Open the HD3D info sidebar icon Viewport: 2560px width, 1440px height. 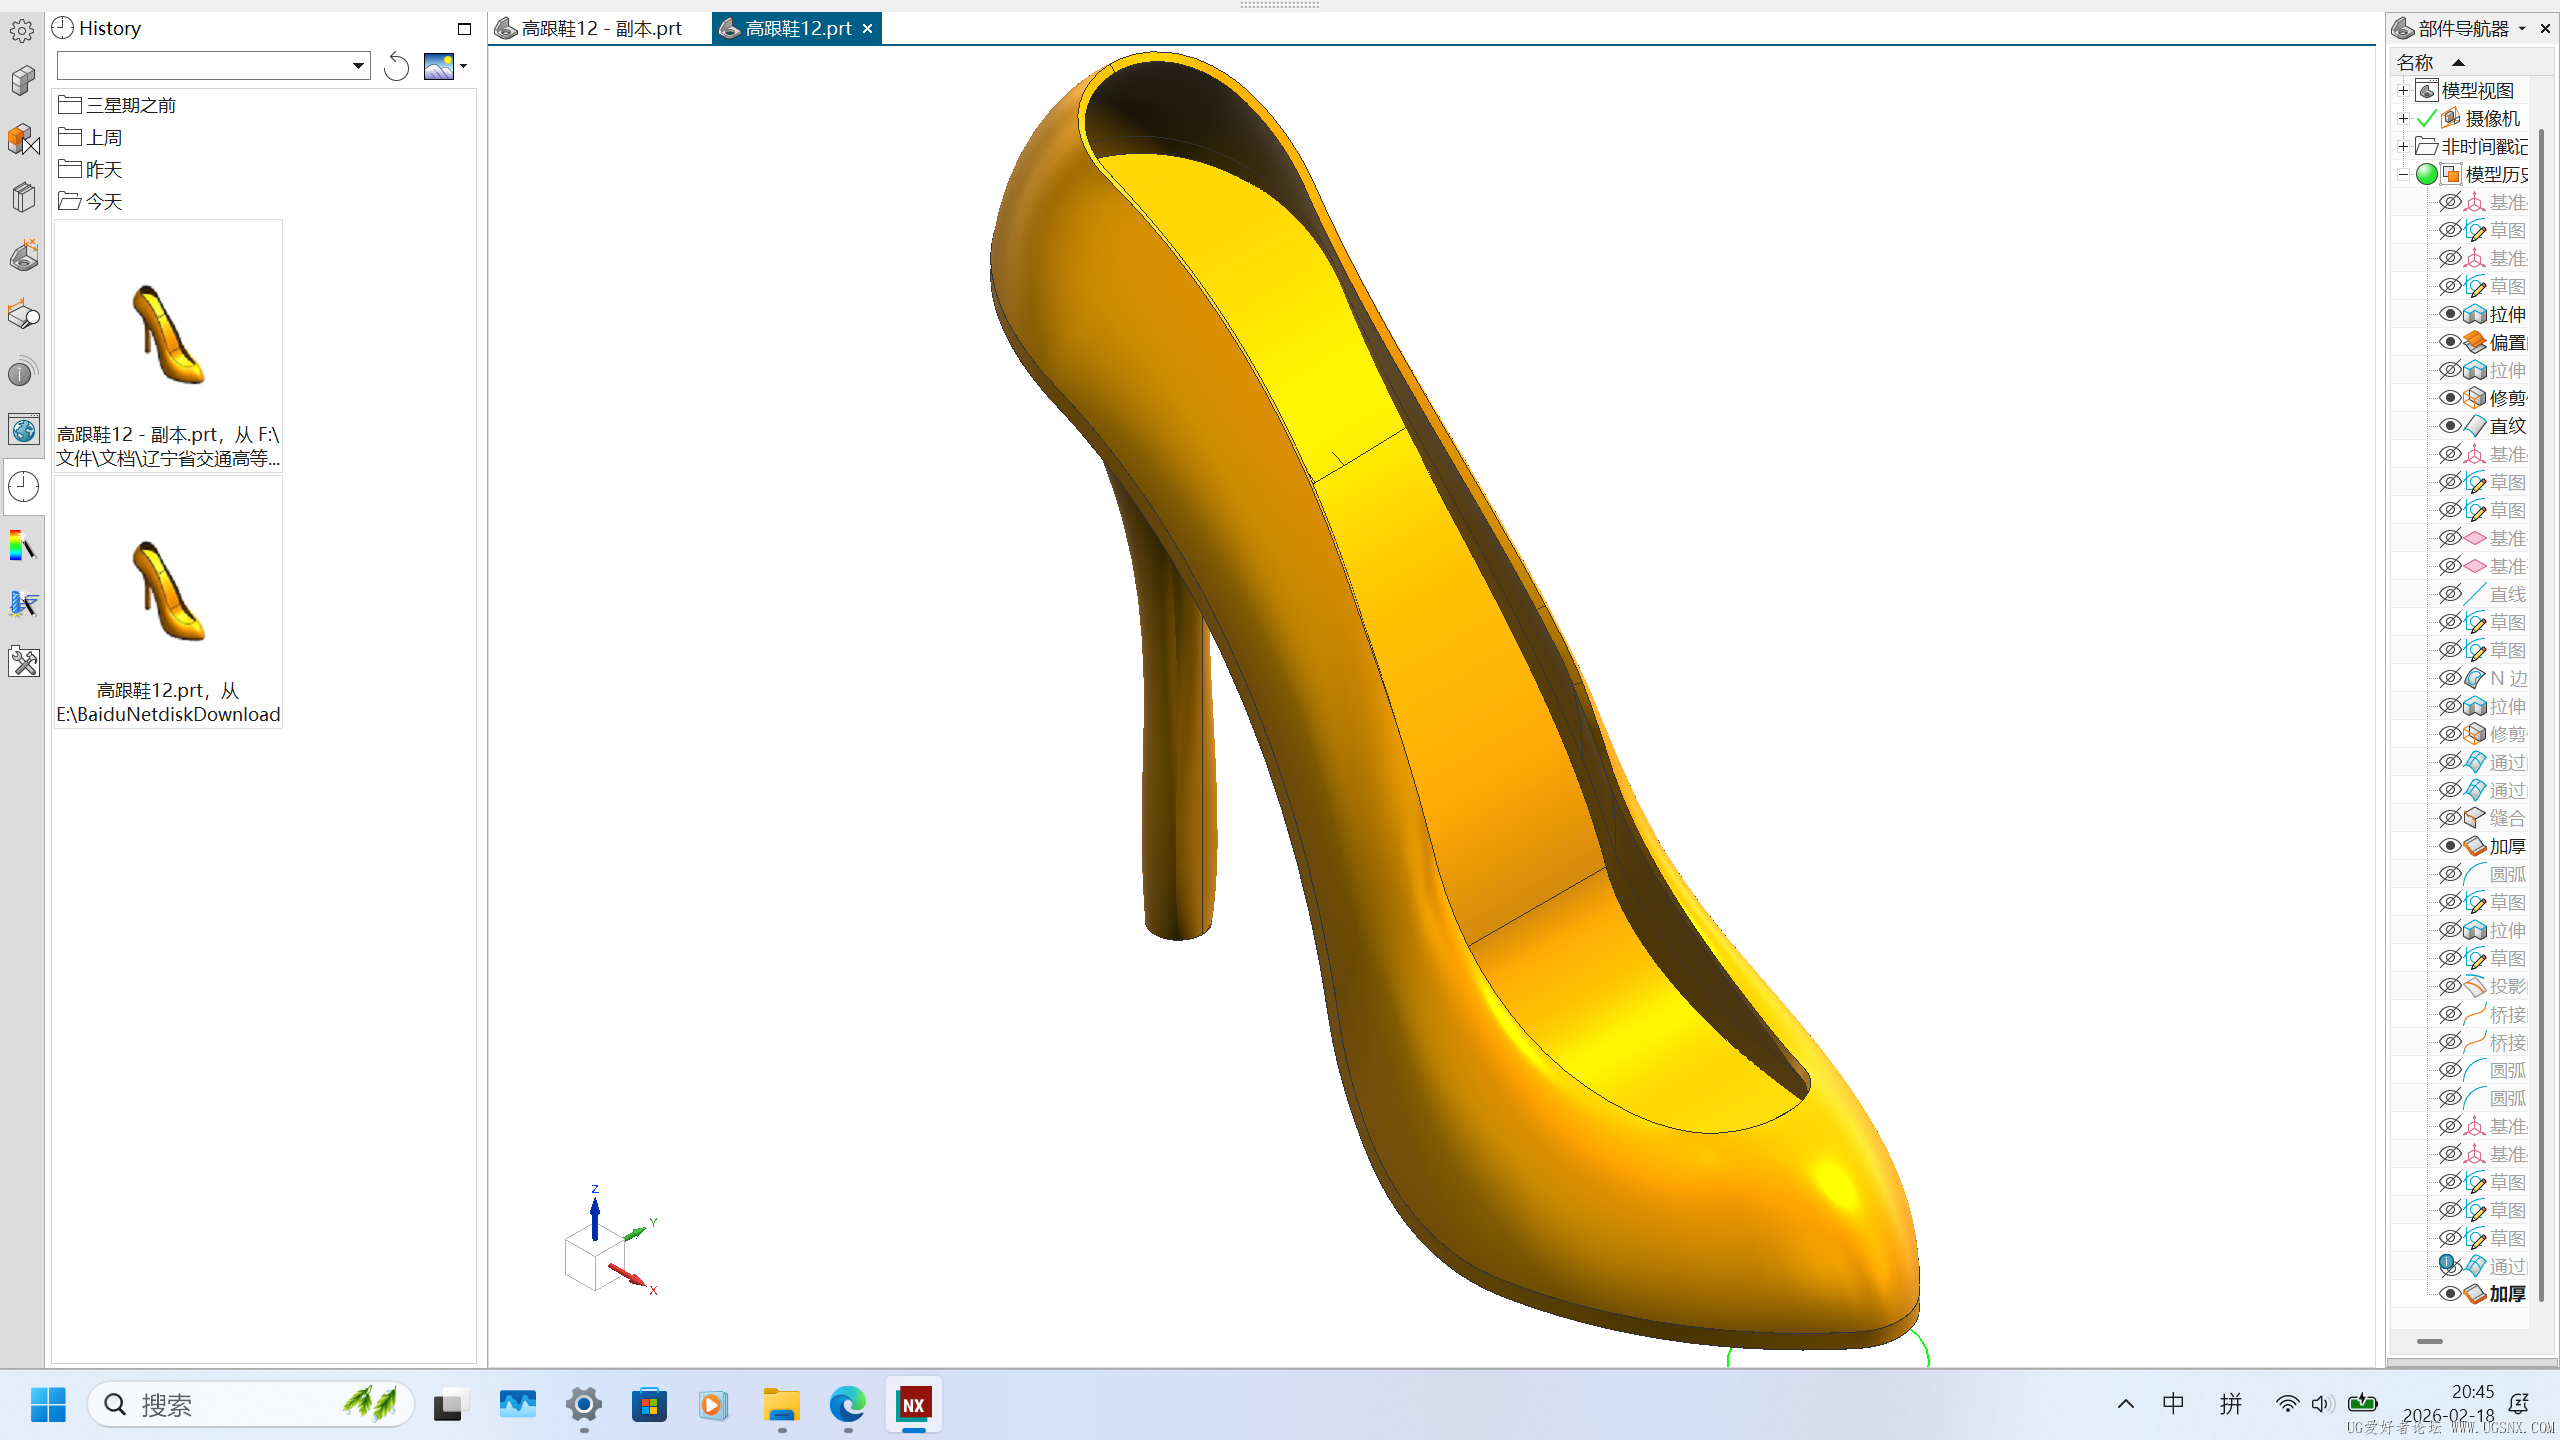coord(22,373)
